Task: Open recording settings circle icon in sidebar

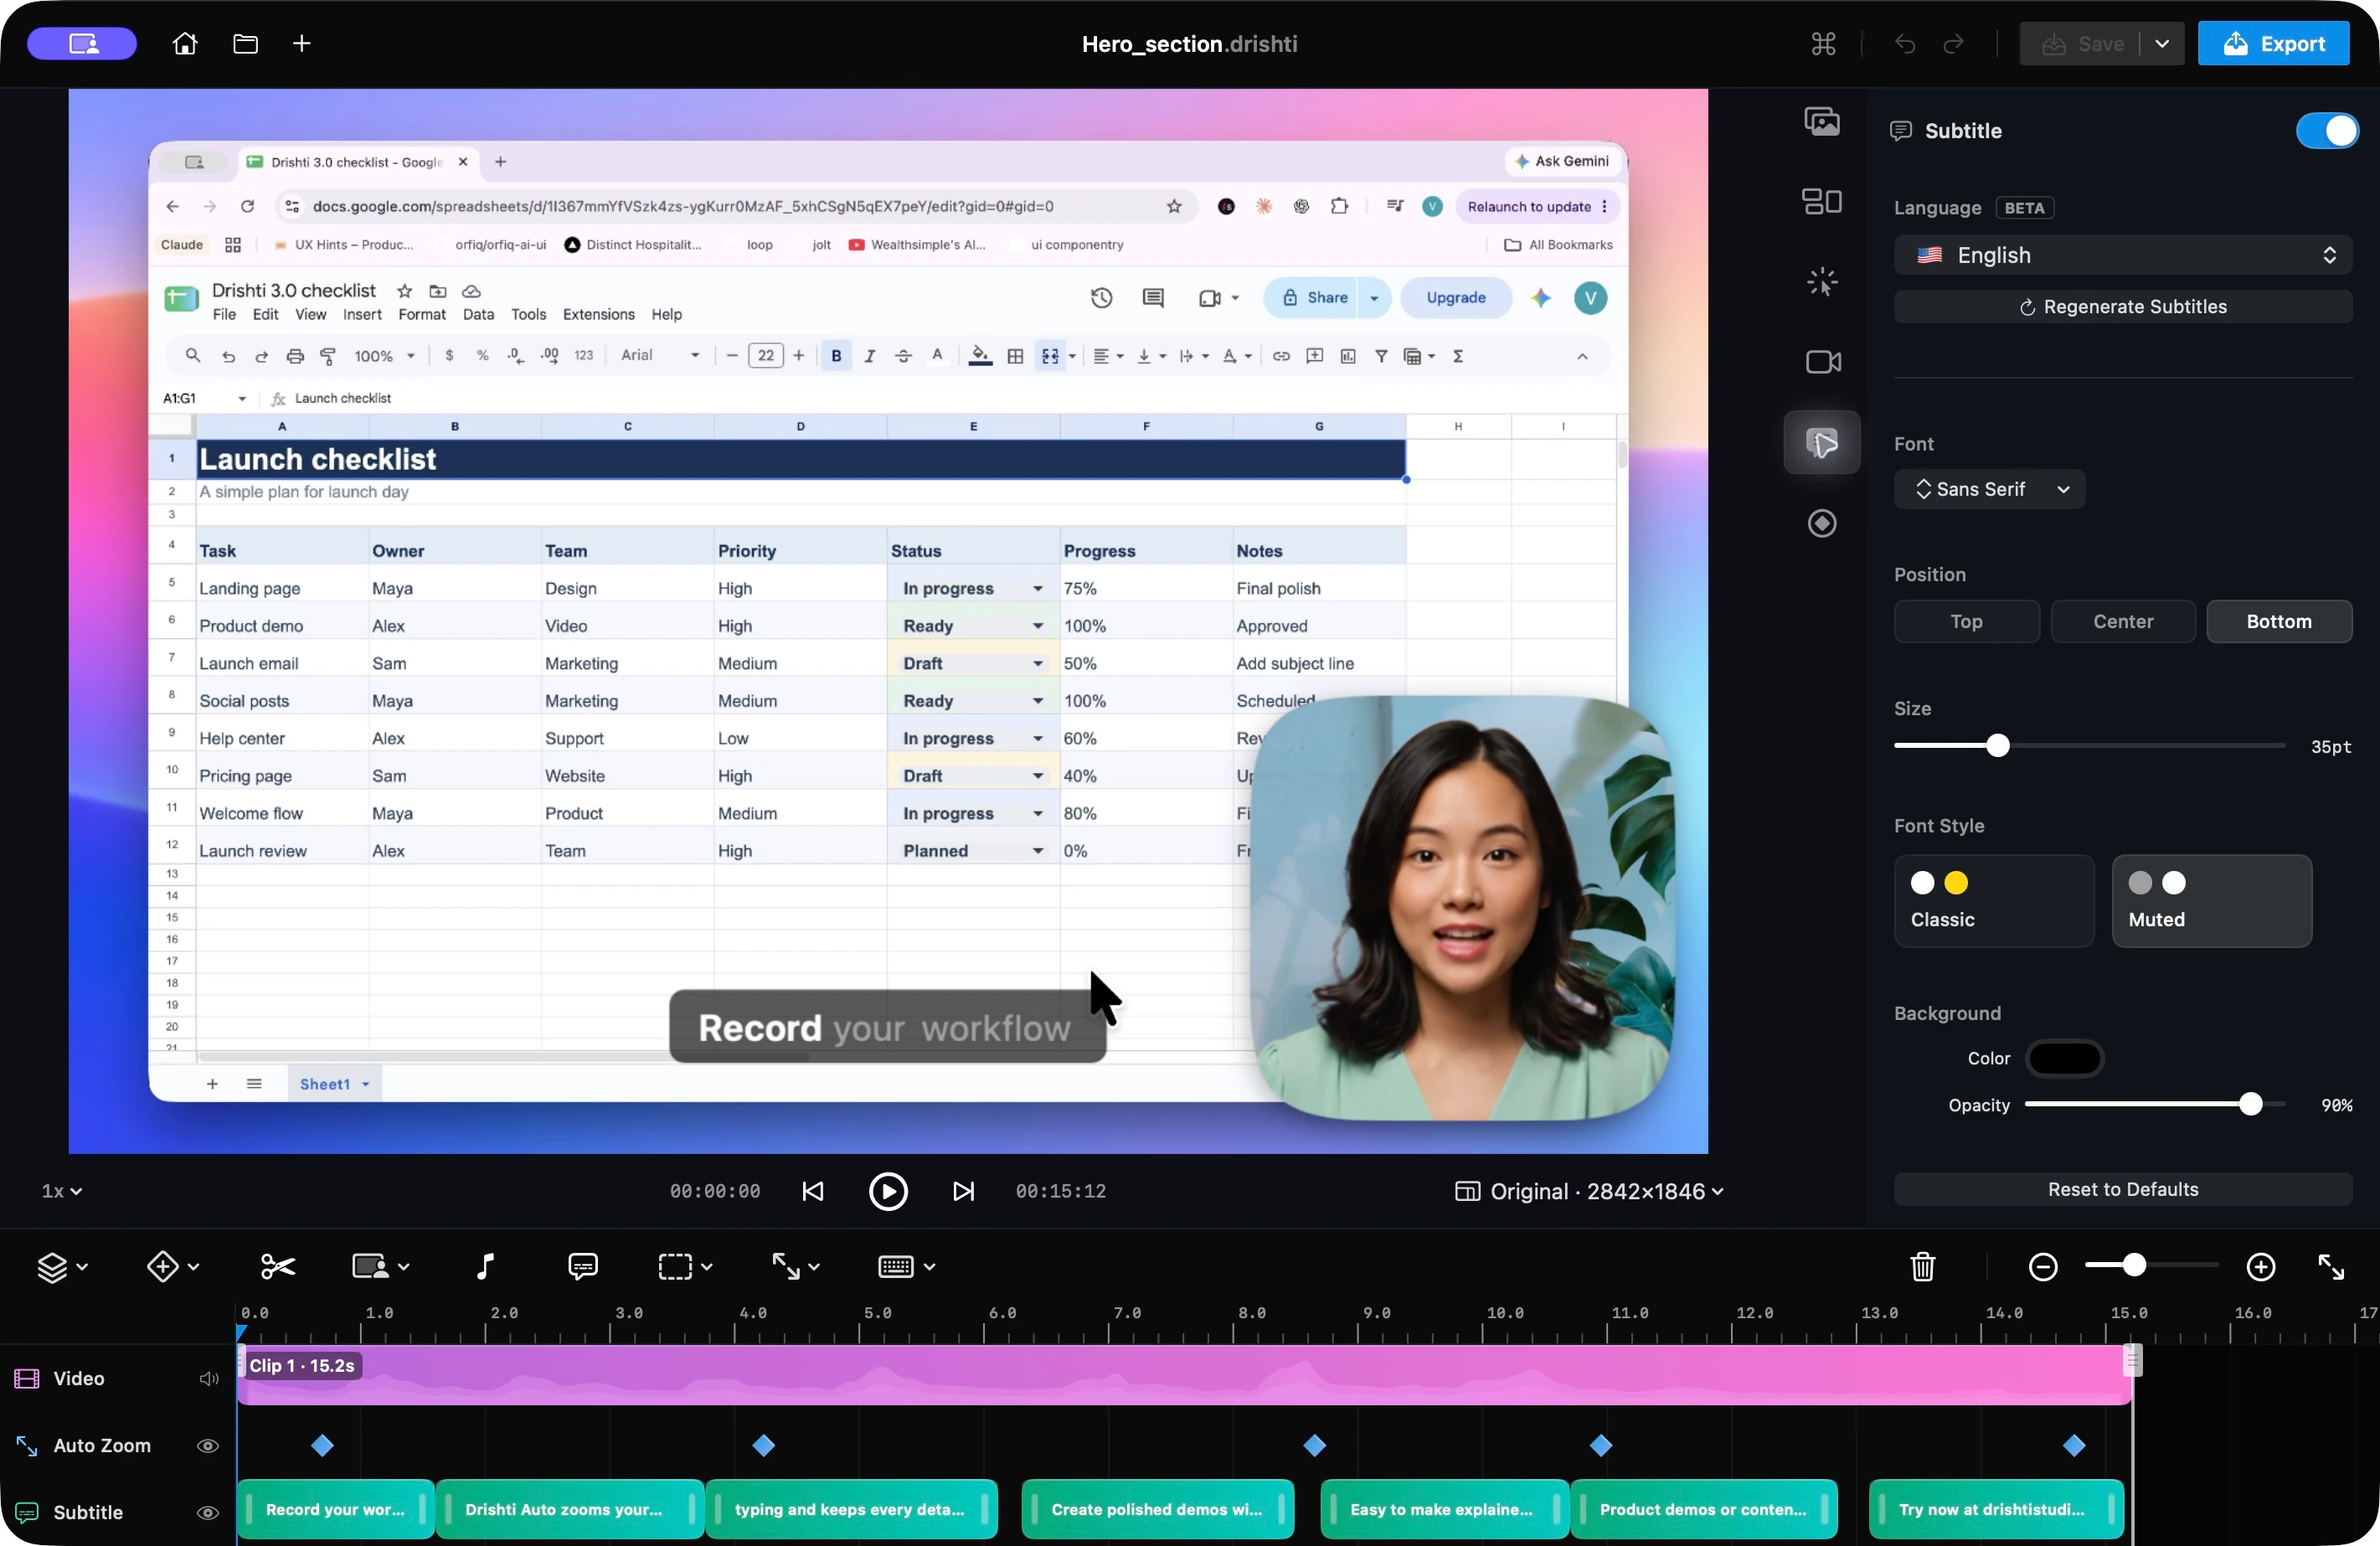Action: [1822, 523]
